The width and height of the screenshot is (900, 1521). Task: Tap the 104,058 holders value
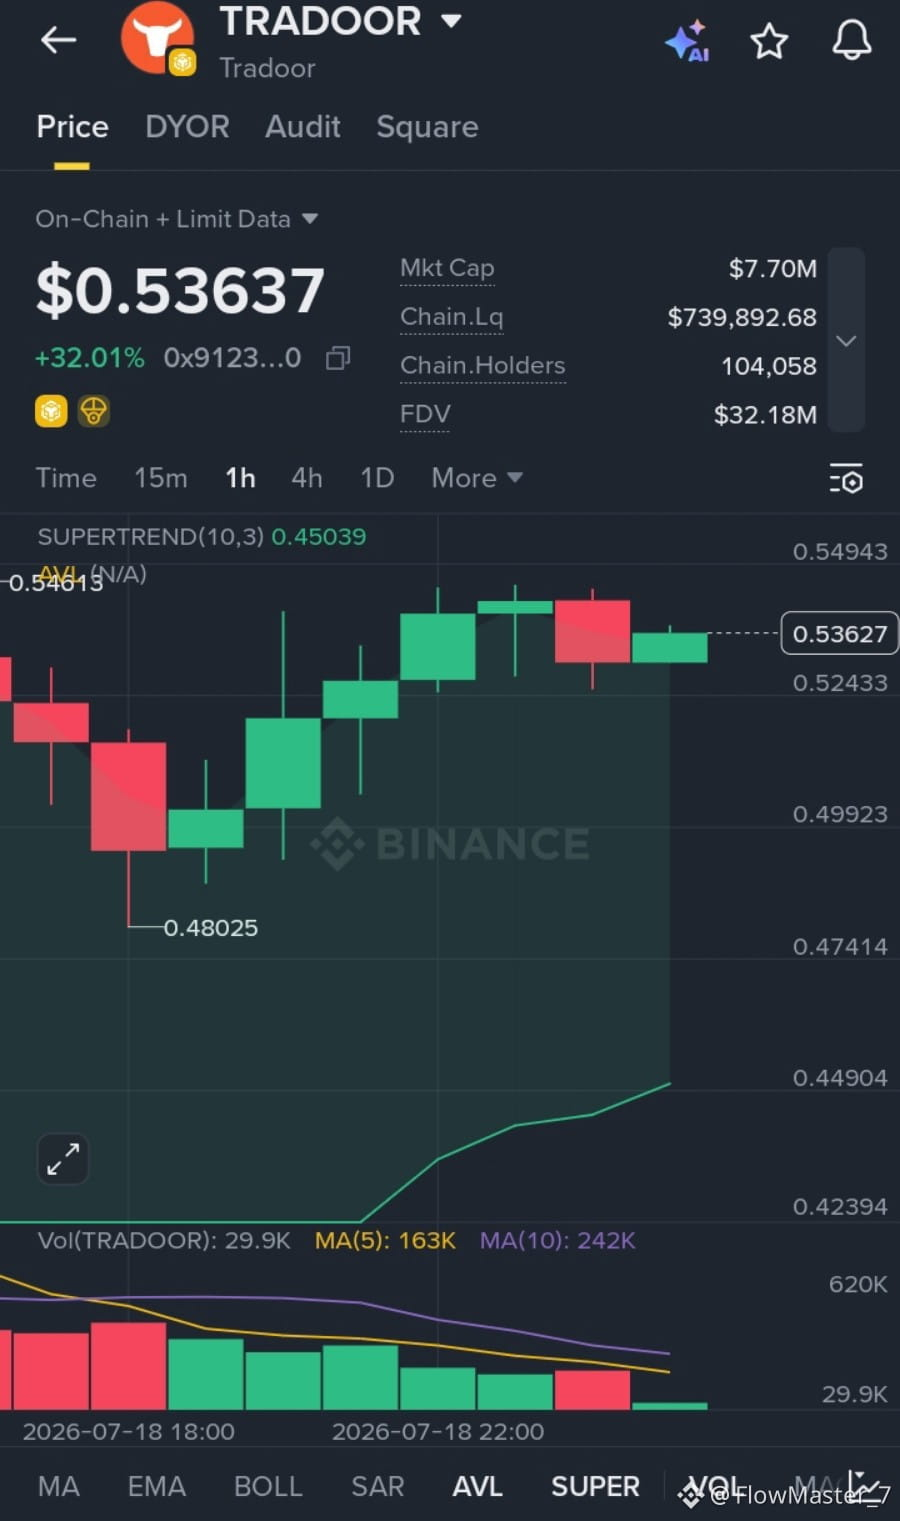pos(769,366)
